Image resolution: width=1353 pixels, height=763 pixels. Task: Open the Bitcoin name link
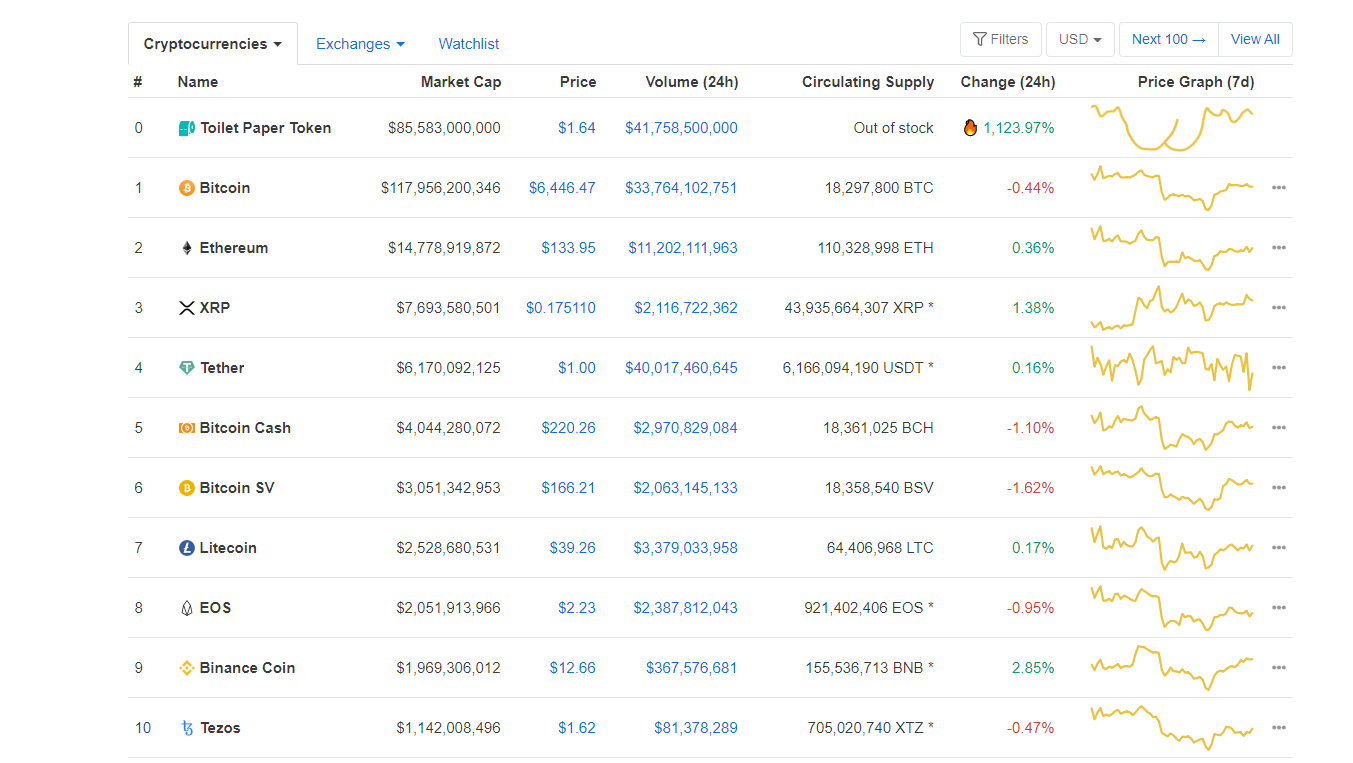(225, 188)
